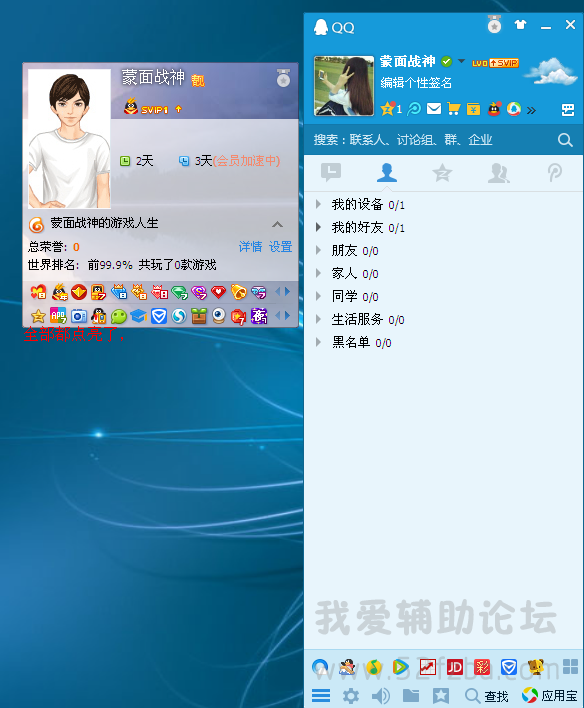Open stock chart icon in app bar
This screenshot has width=584, height=708.
[x=428, y=667]
